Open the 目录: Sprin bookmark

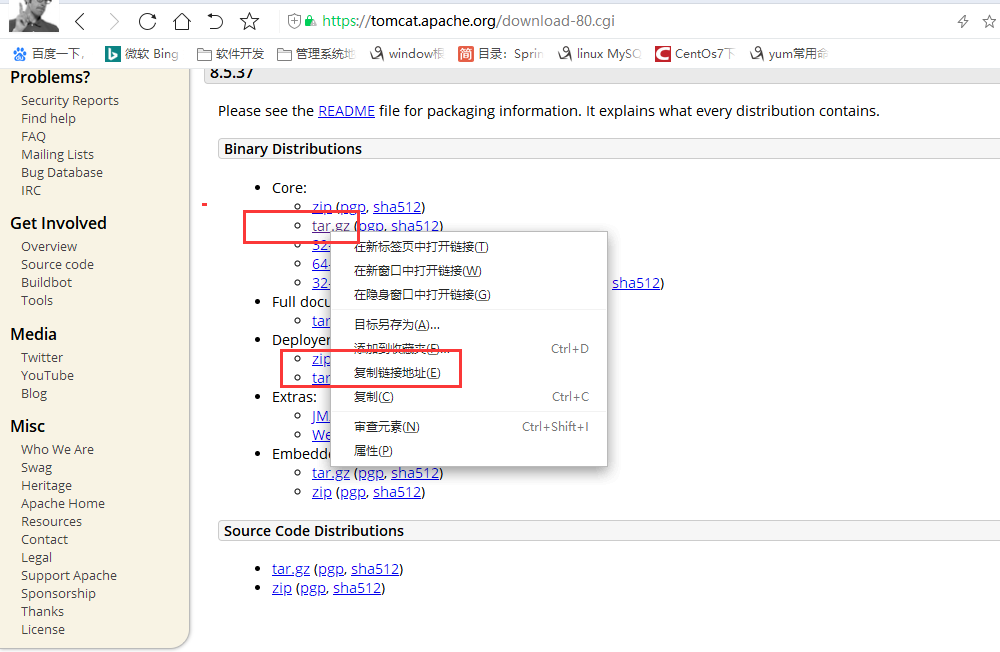[x=501, y=54]
